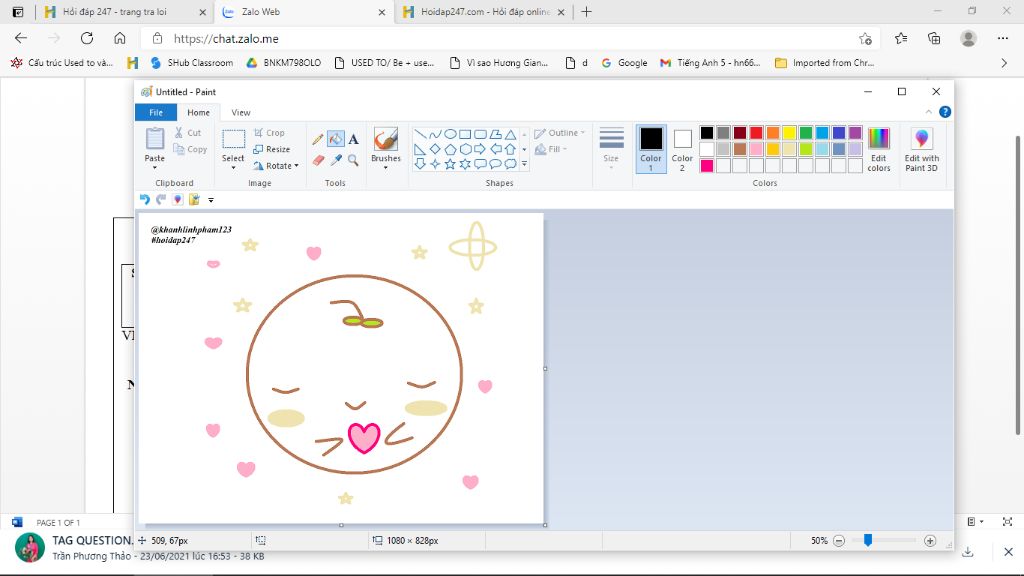This screenshot has height=576, width=1024.
Task: Add this page to favorites star icon
Action: tap(865, 39)
